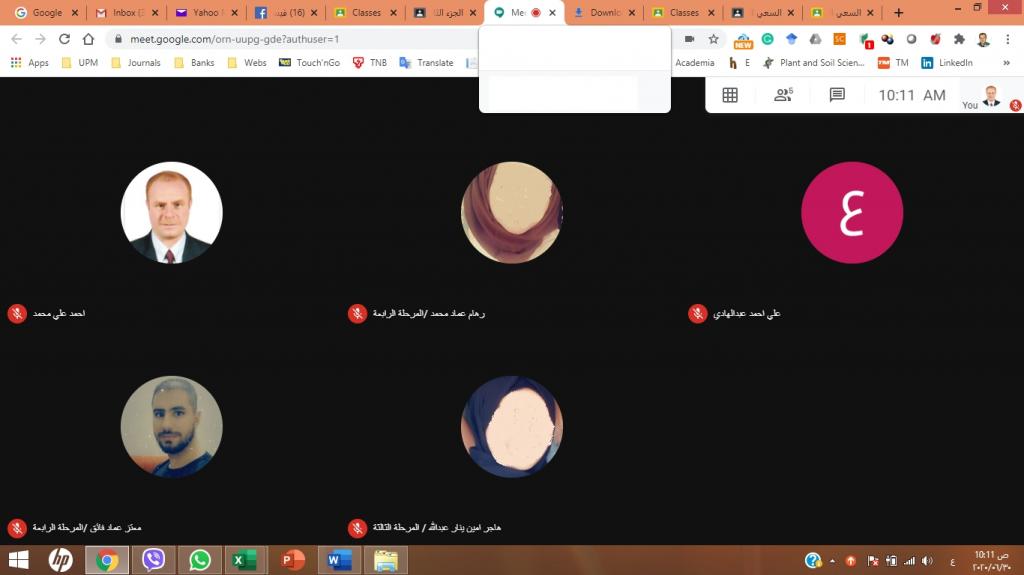Viewport: 1024px width, 575px height.
Task: Click mute indicator for احمد علي محمد
Action: pyautogui.click(x=16, y=313)
